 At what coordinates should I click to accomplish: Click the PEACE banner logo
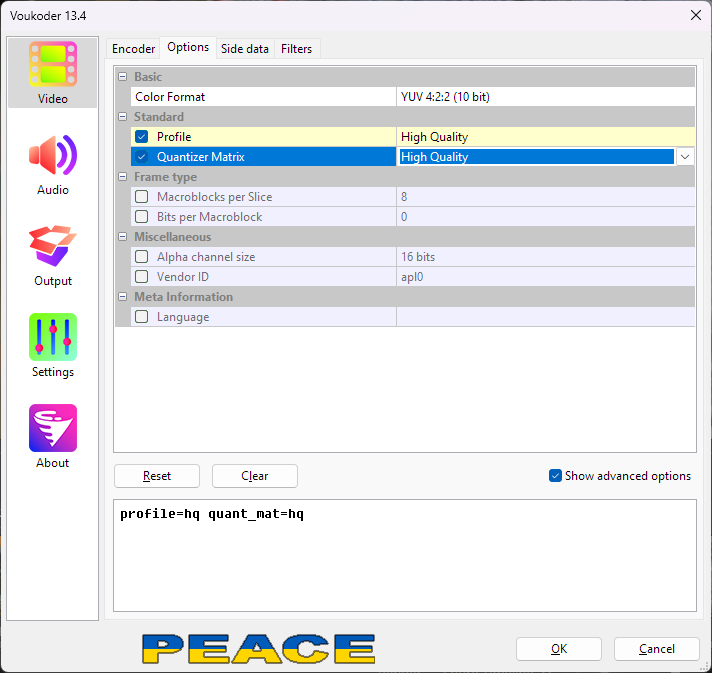pos(258,649)
